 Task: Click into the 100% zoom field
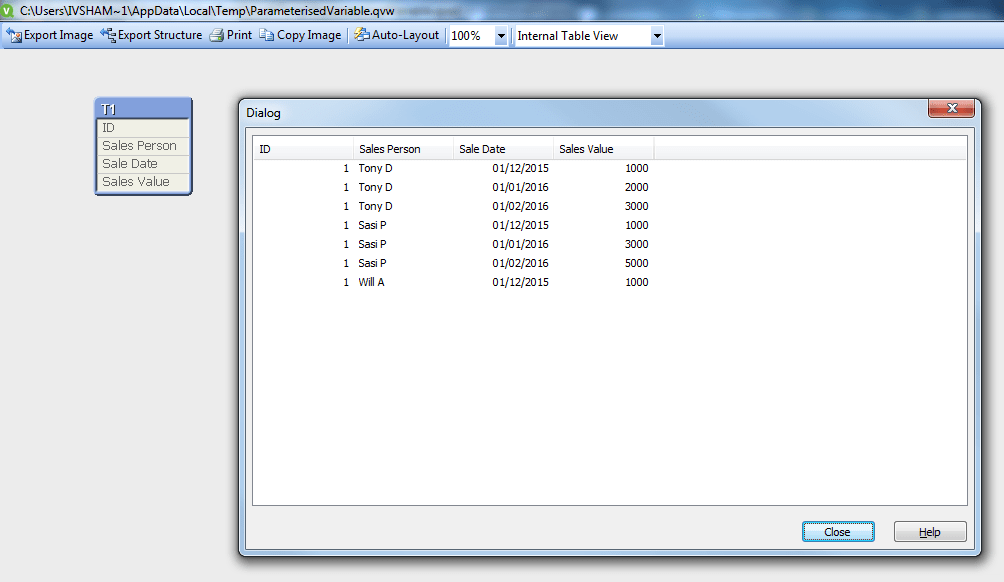click(x=471, y=36)
